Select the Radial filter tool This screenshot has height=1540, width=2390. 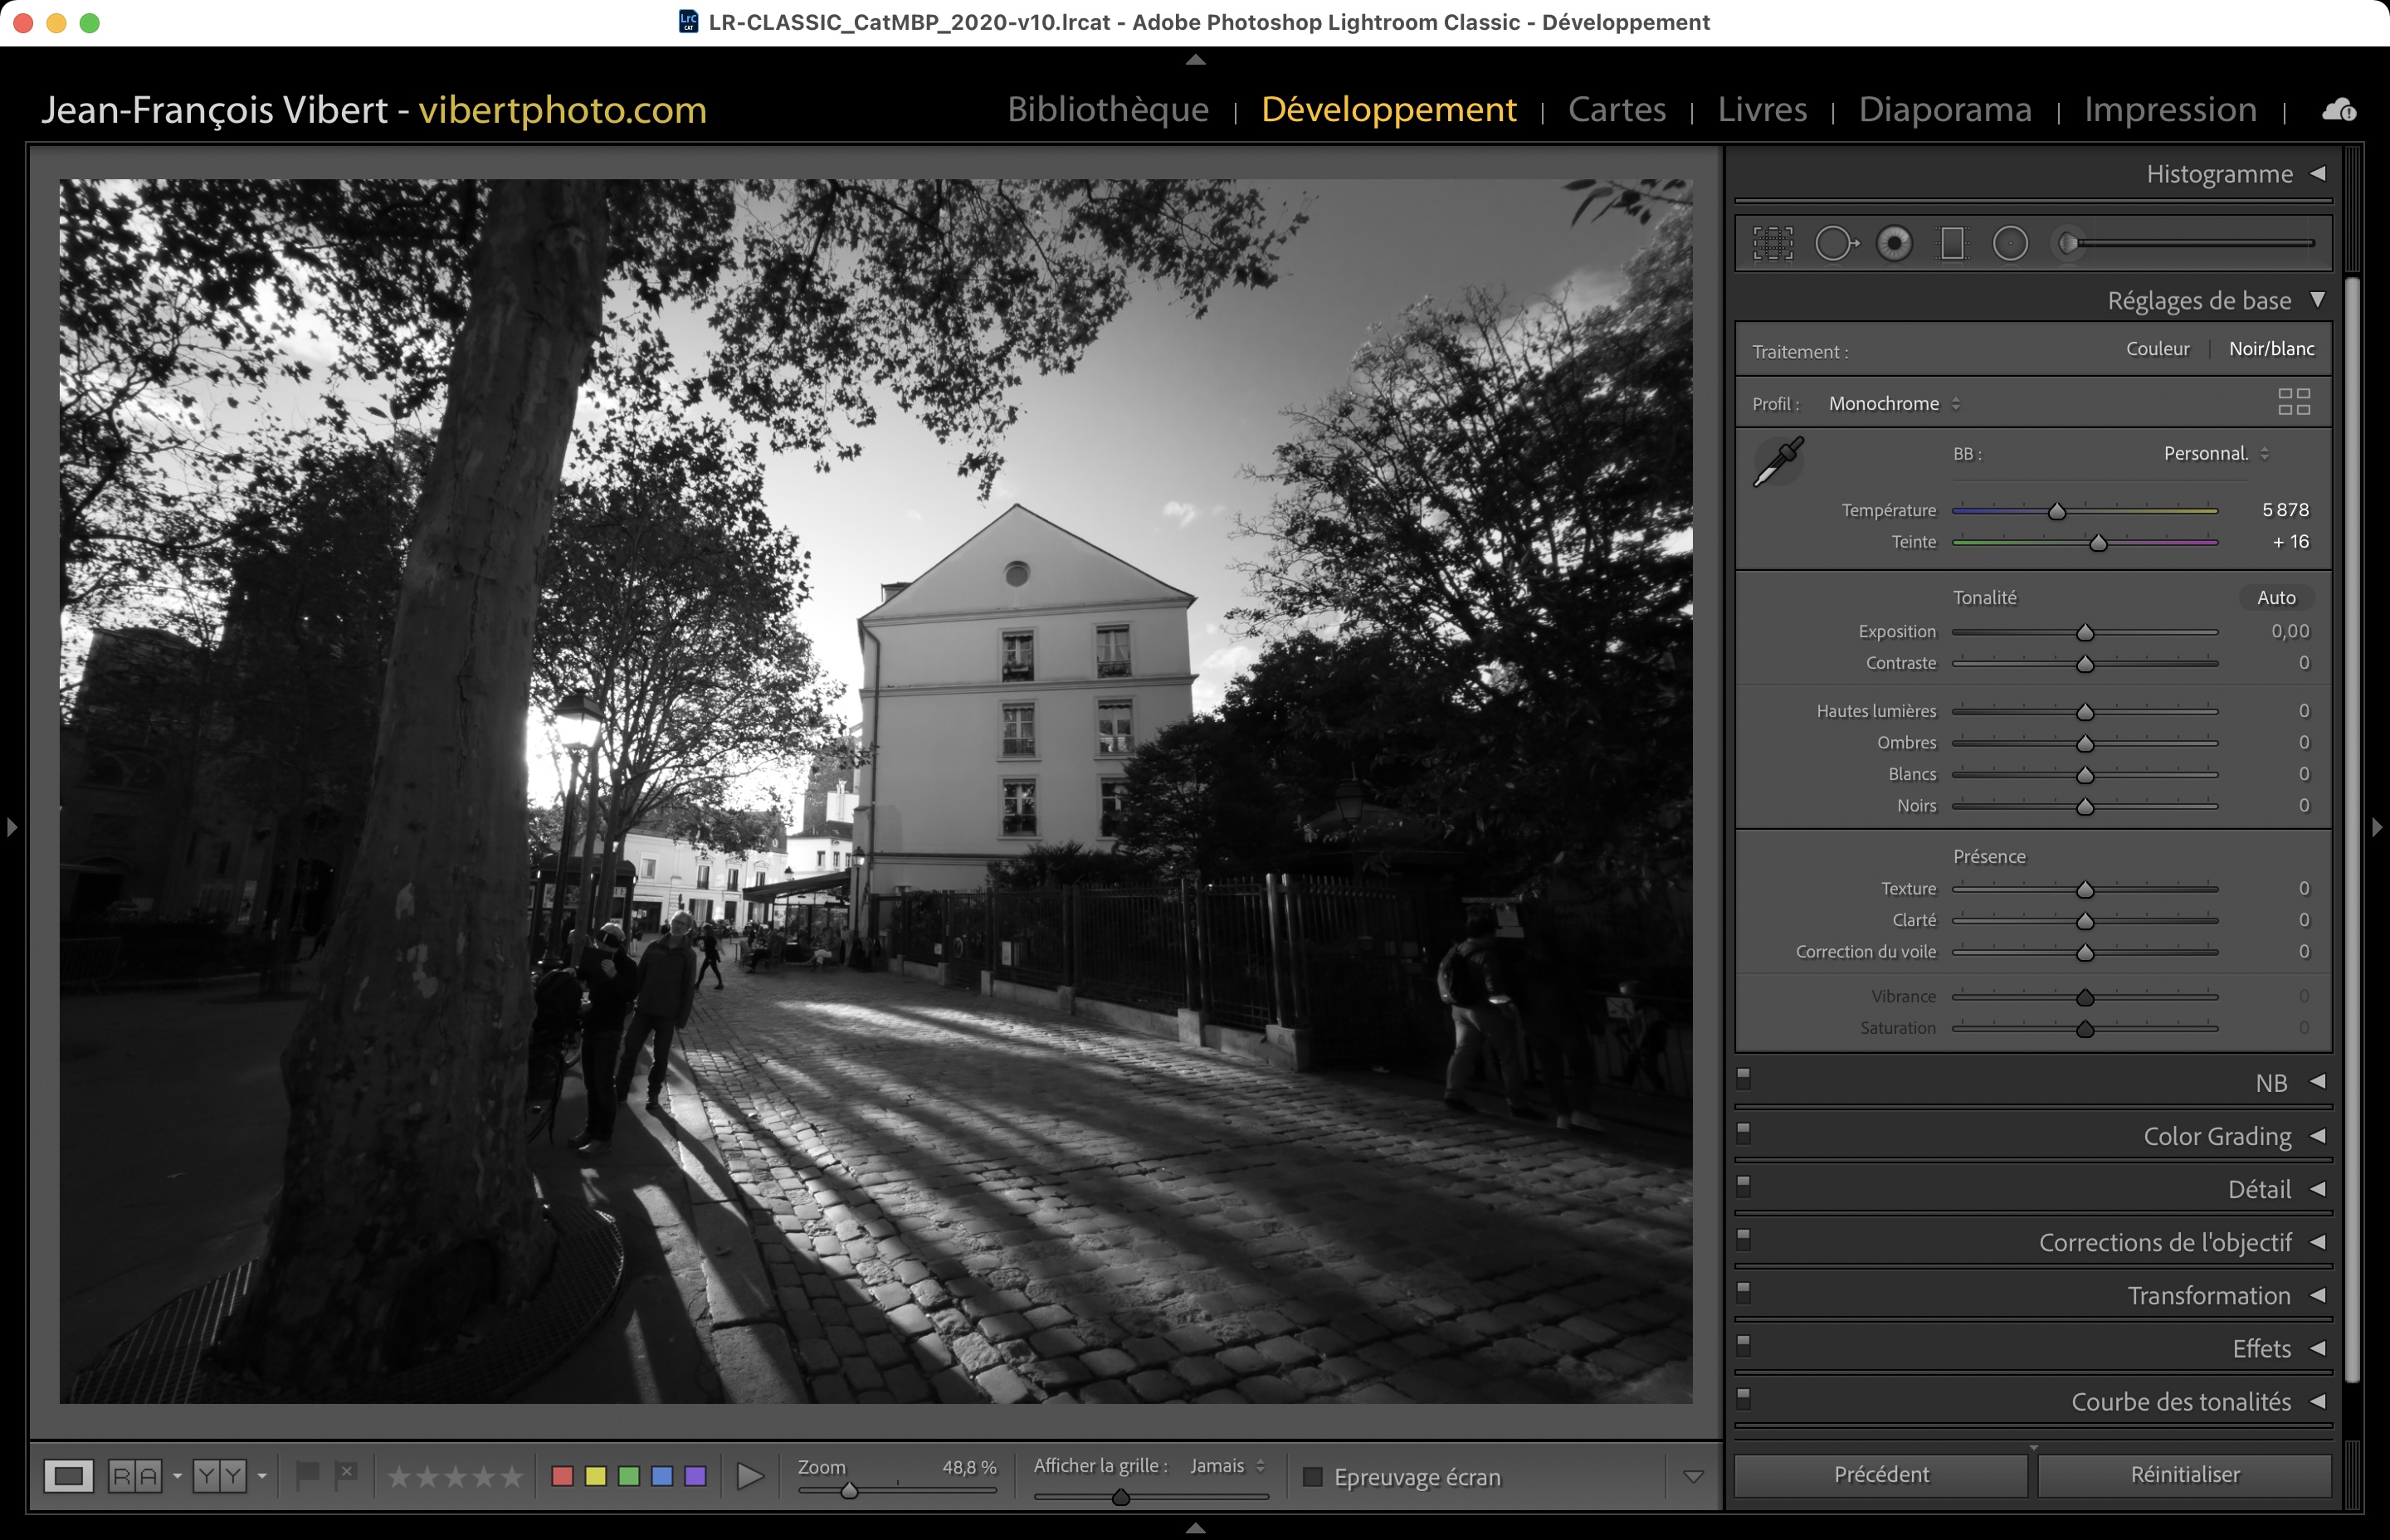tap(2010, 243)
